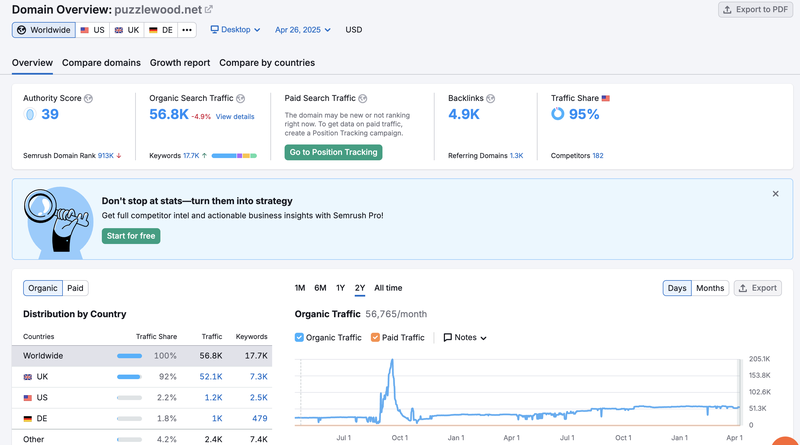Screen dimensions: 800x445
Task: Select the UK database button
Action: click(127, 30)
